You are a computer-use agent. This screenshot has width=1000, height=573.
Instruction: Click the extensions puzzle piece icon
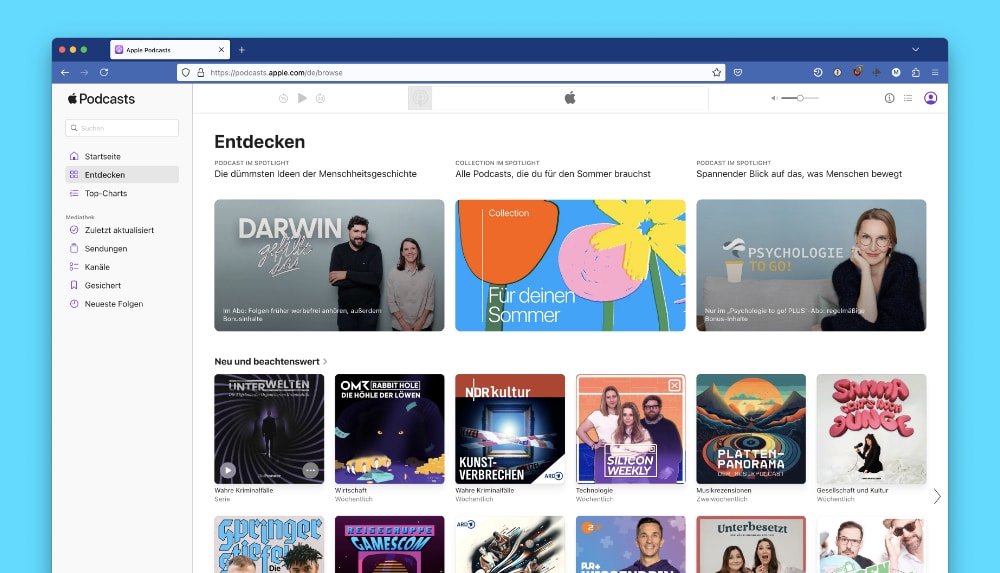(916, 73)
